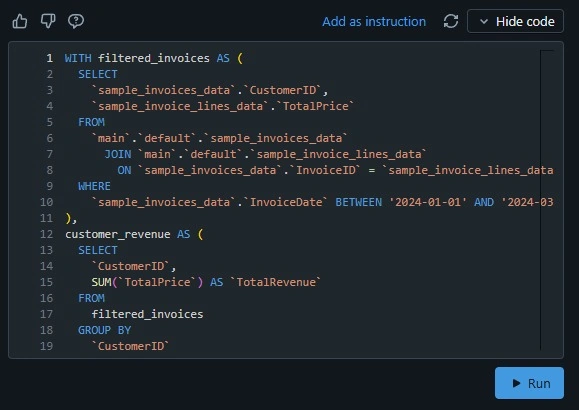Image resolution: width=579 pixels, height=410 pixels.
Task: Run the generated SQL query
Action: 529,383
